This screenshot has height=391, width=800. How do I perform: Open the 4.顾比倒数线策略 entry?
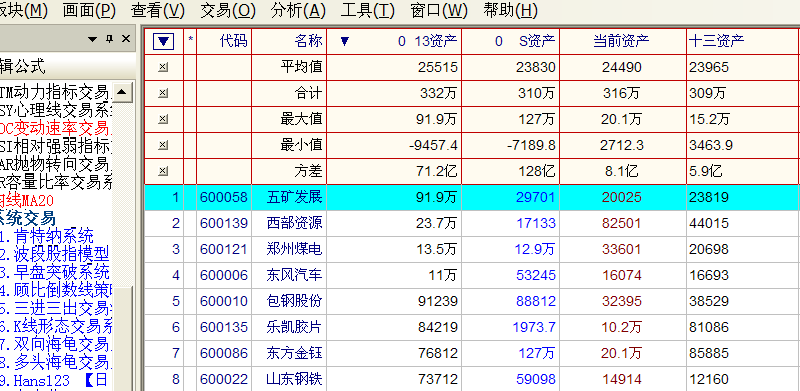[56, 290]
